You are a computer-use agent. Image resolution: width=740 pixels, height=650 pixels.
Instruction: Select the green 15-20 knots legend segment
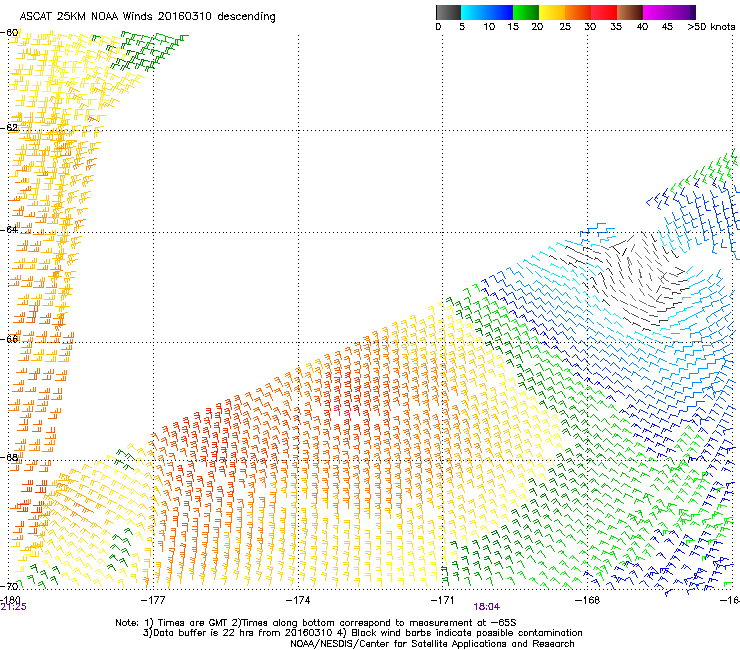tap(526, 12)
